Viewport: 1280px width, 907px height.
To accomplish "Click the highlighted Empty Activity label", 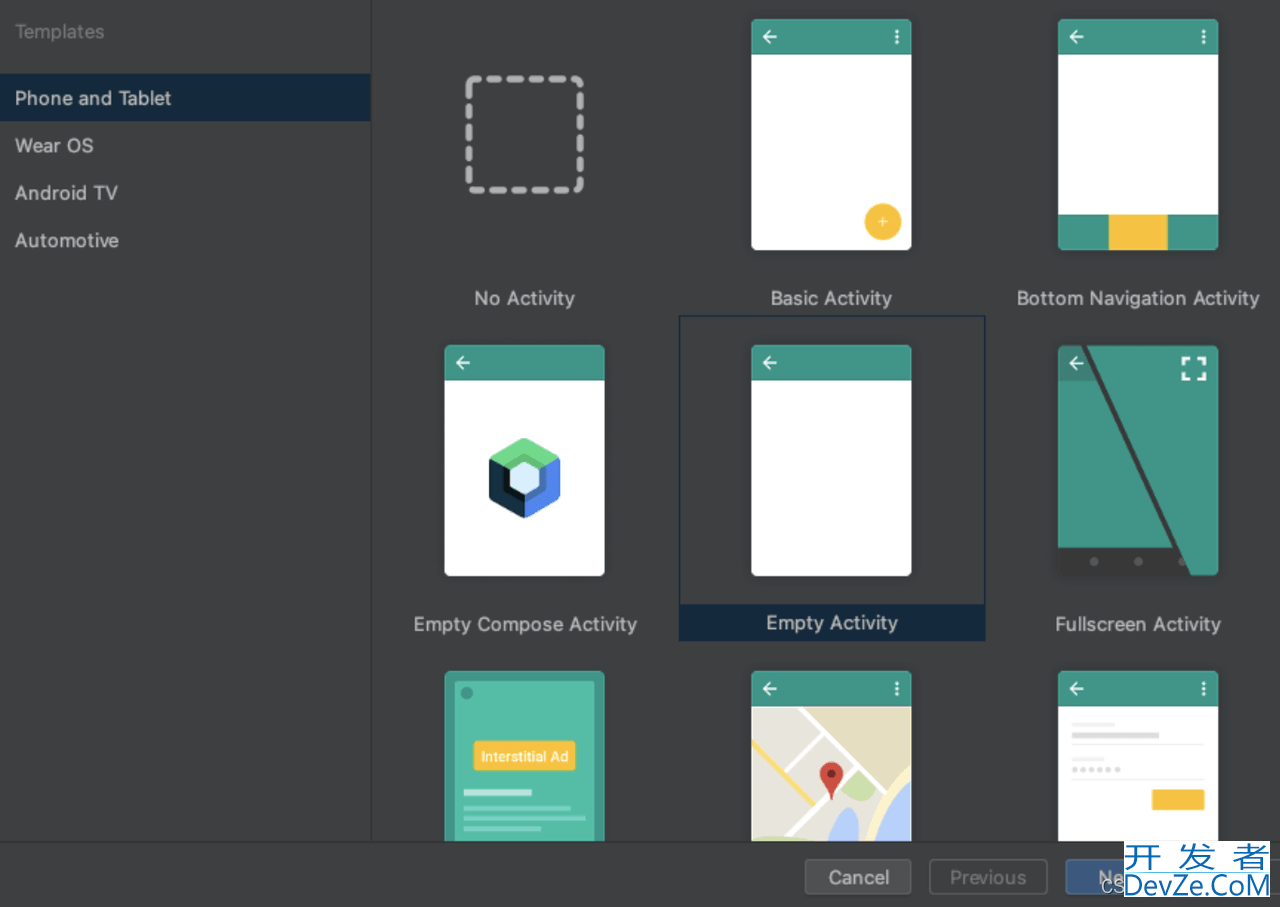I will point(832,623).
